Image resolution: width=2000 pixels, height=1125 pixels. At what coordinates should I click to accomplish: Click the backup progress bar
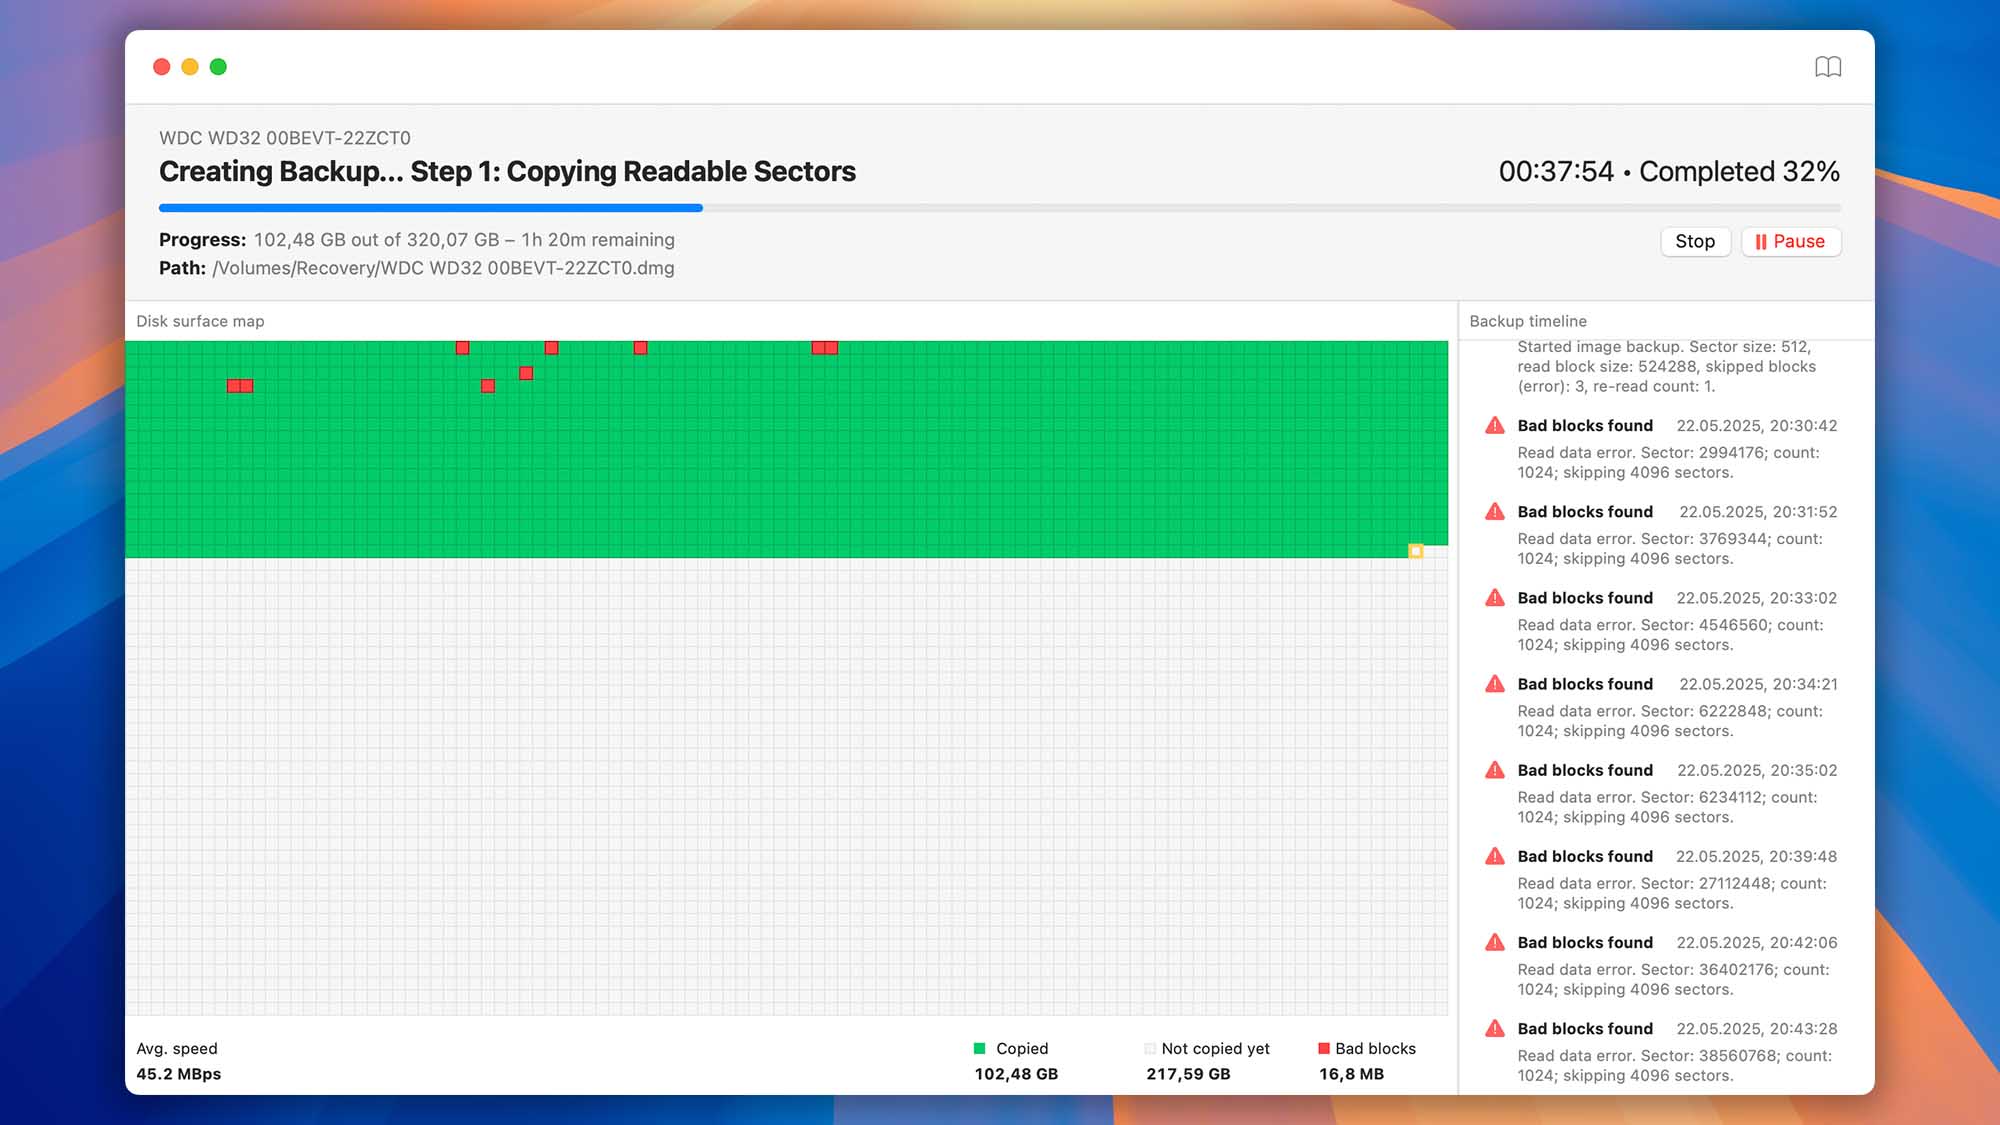999,208
